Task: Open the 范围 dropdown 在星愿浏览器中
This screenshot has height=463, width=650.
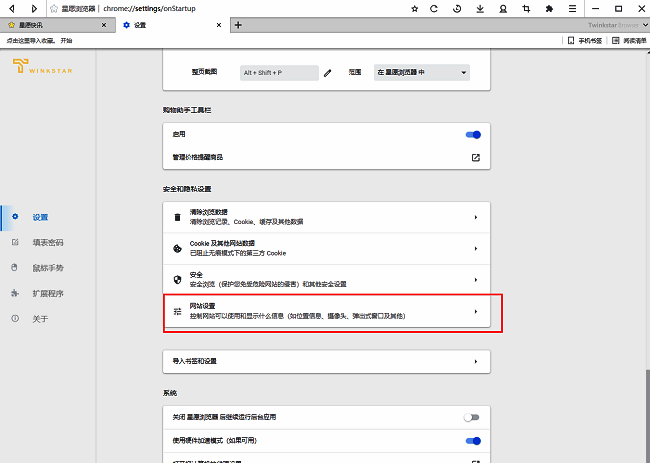Action: pyautogui.click(x=422, y=73)
